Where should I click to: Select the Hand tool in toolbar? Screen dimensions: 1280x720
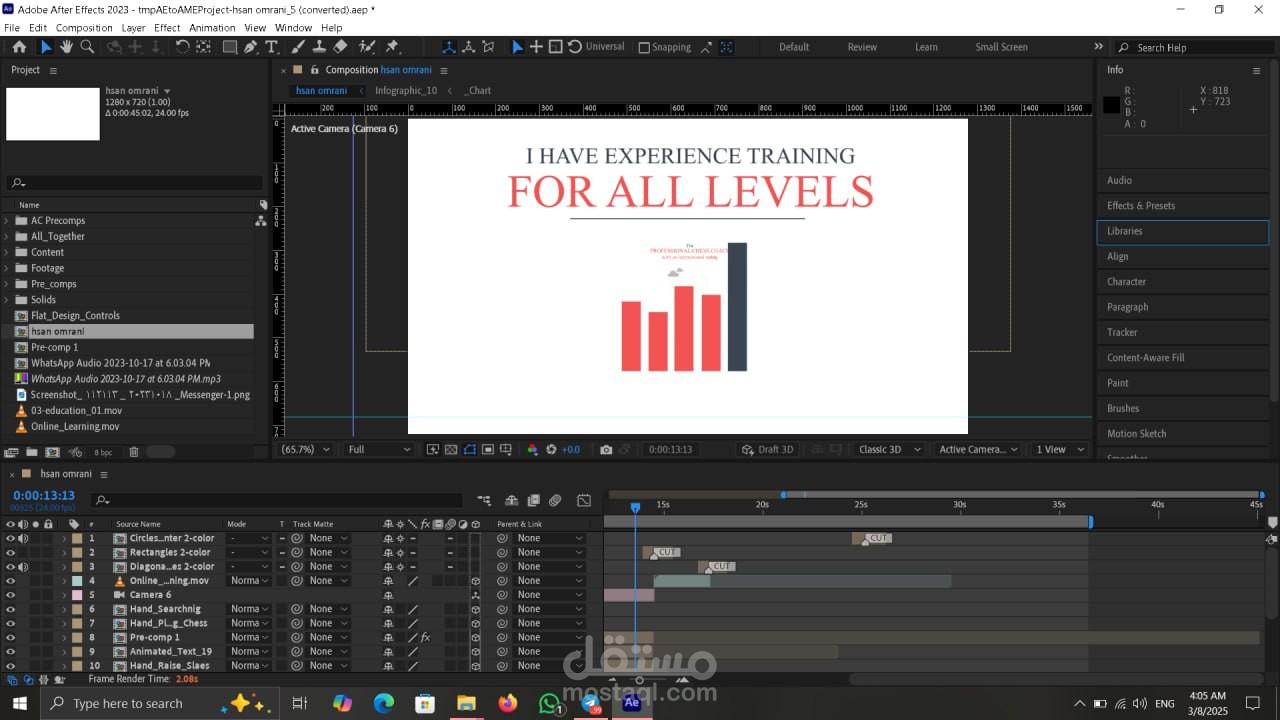click(66, 47)
